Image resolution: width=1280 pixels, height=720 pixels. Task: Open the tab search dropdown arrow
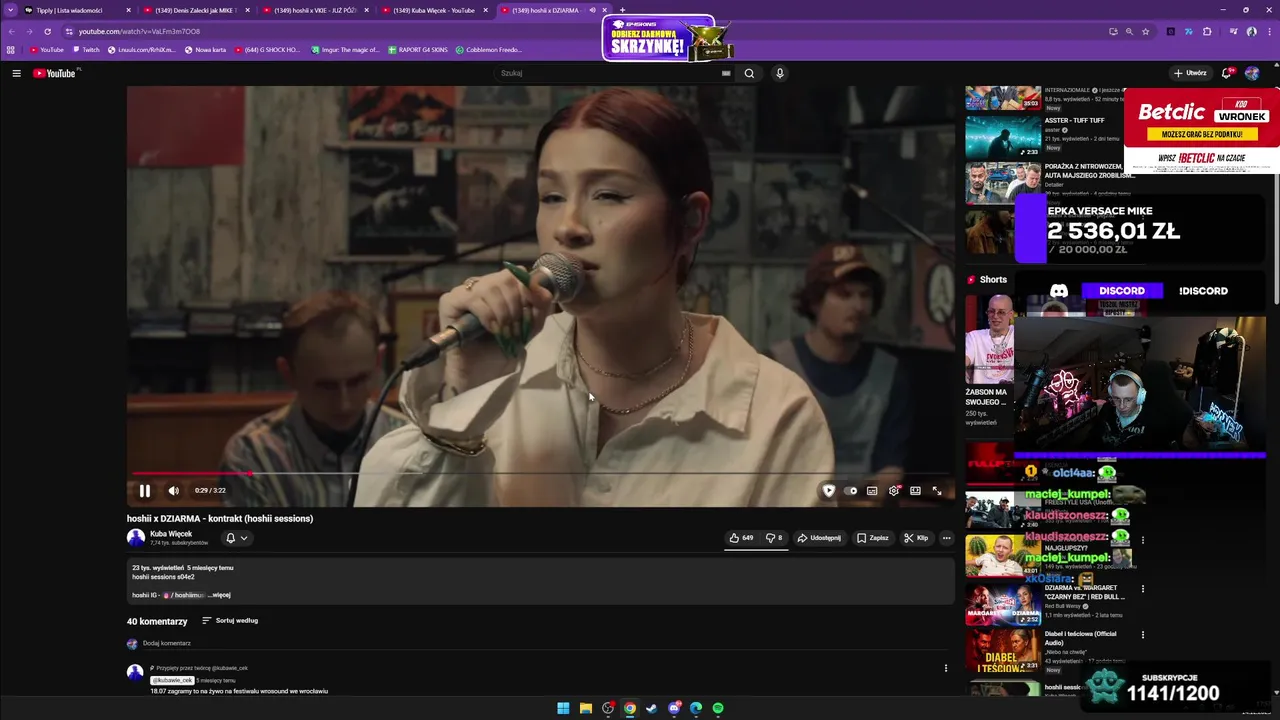[10, 10]
